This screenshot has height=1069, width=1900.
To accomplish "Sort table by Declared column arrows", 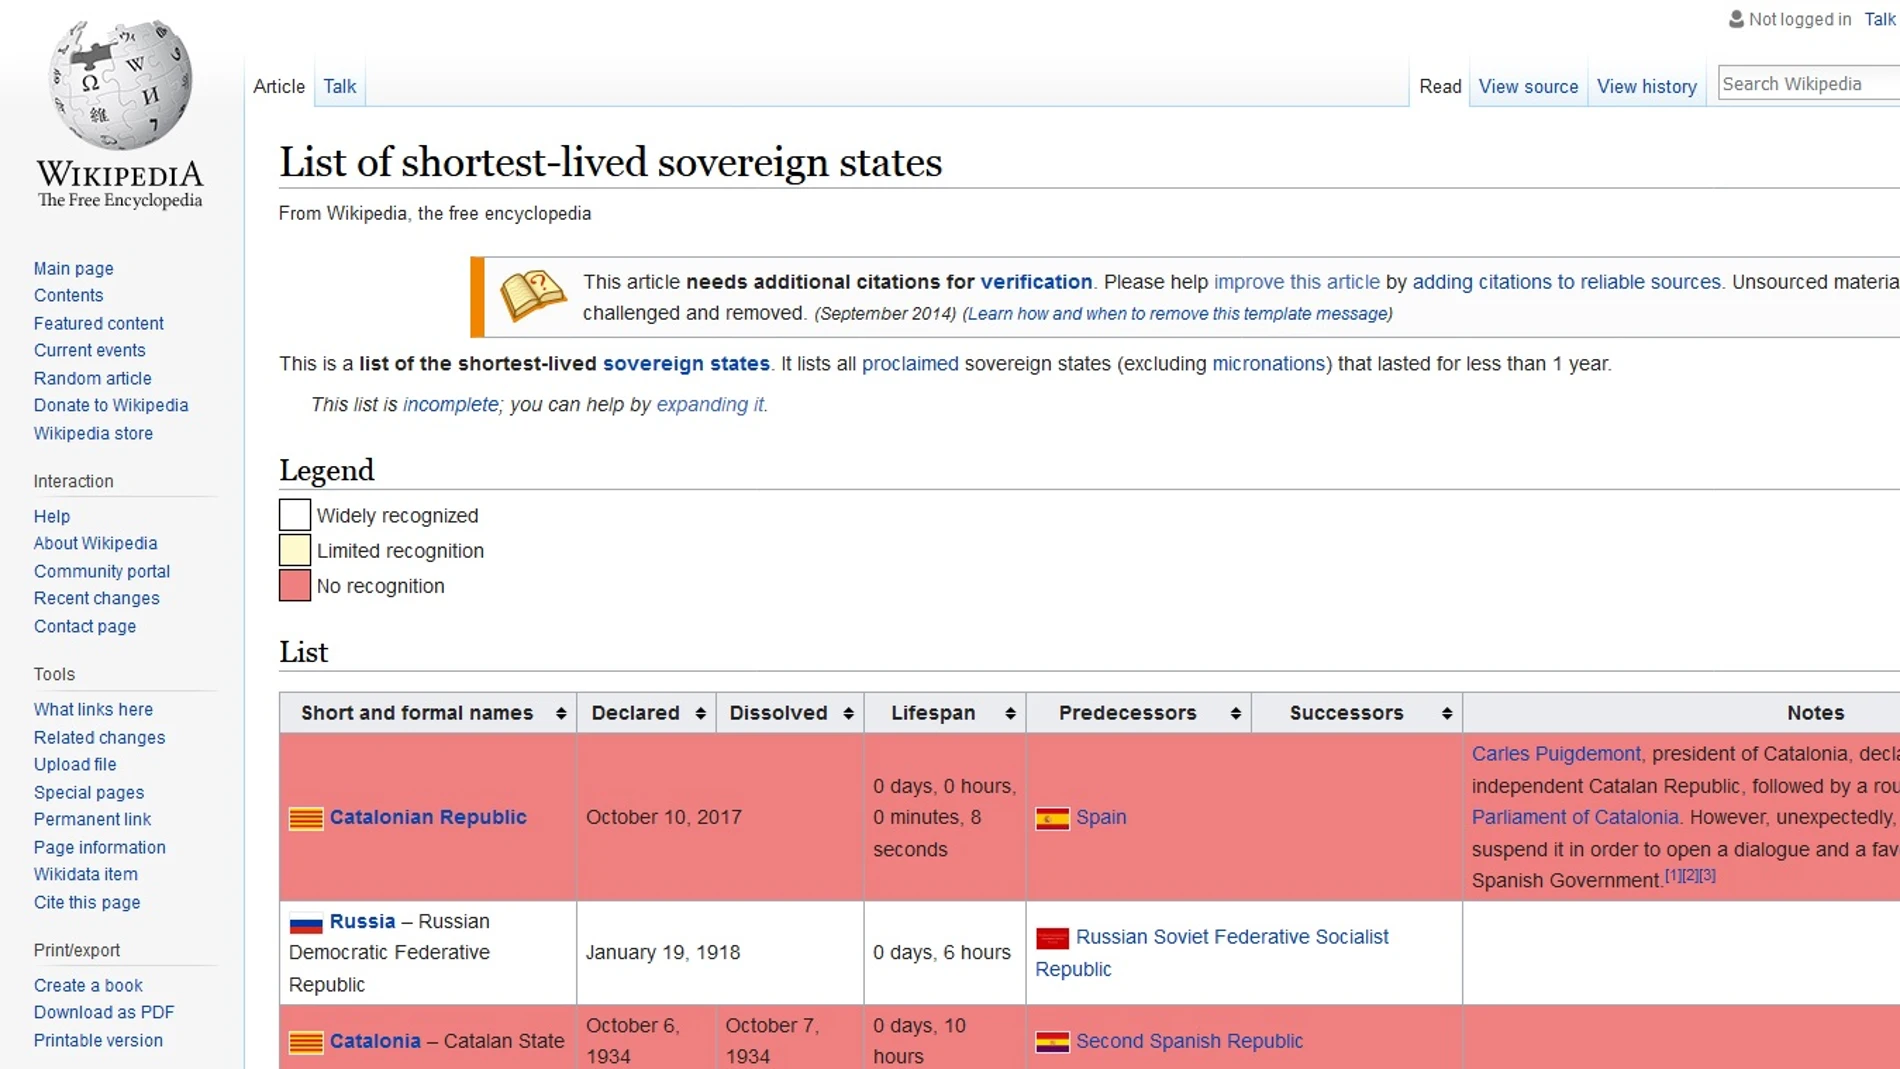I will tap(700, 713).
